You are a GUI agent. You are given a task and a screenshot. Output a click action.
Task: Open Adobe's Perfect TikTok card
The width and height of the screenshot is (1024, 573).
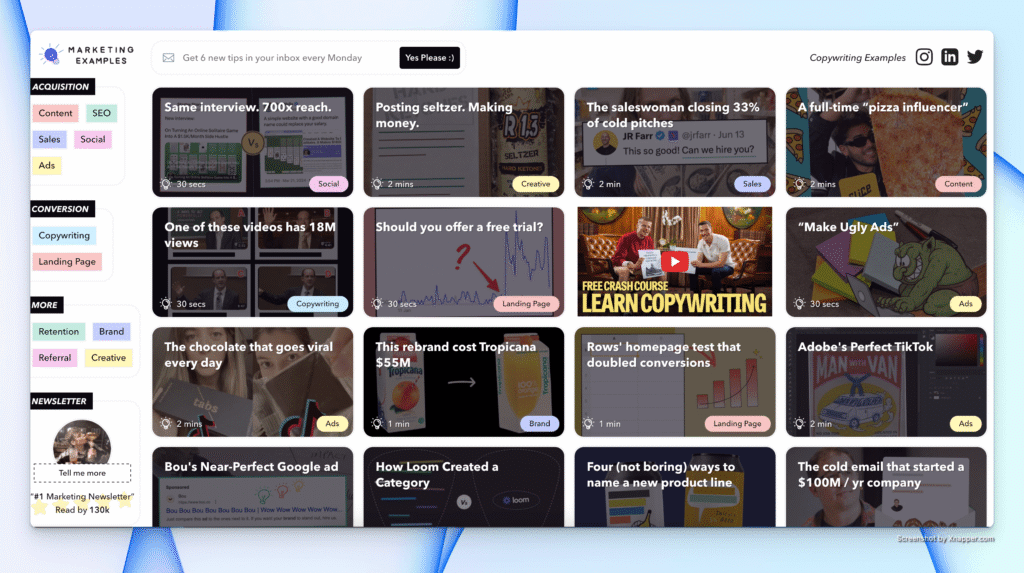pos(886,382)
